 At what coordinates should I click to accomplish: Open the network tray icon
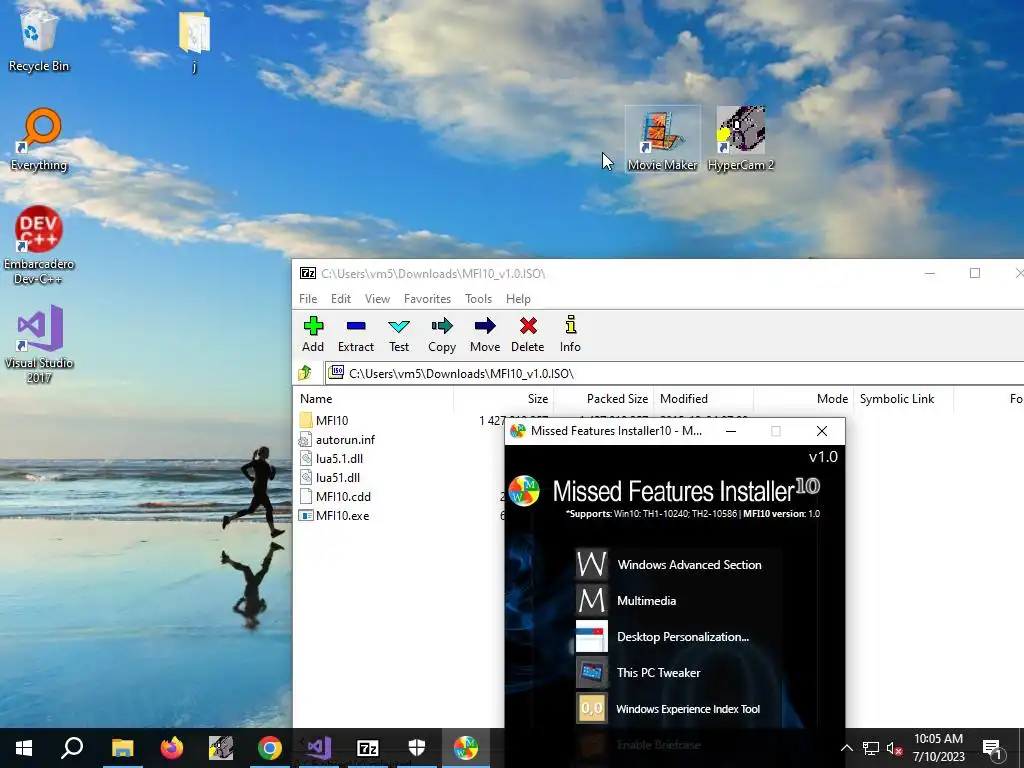click(871, 748)
